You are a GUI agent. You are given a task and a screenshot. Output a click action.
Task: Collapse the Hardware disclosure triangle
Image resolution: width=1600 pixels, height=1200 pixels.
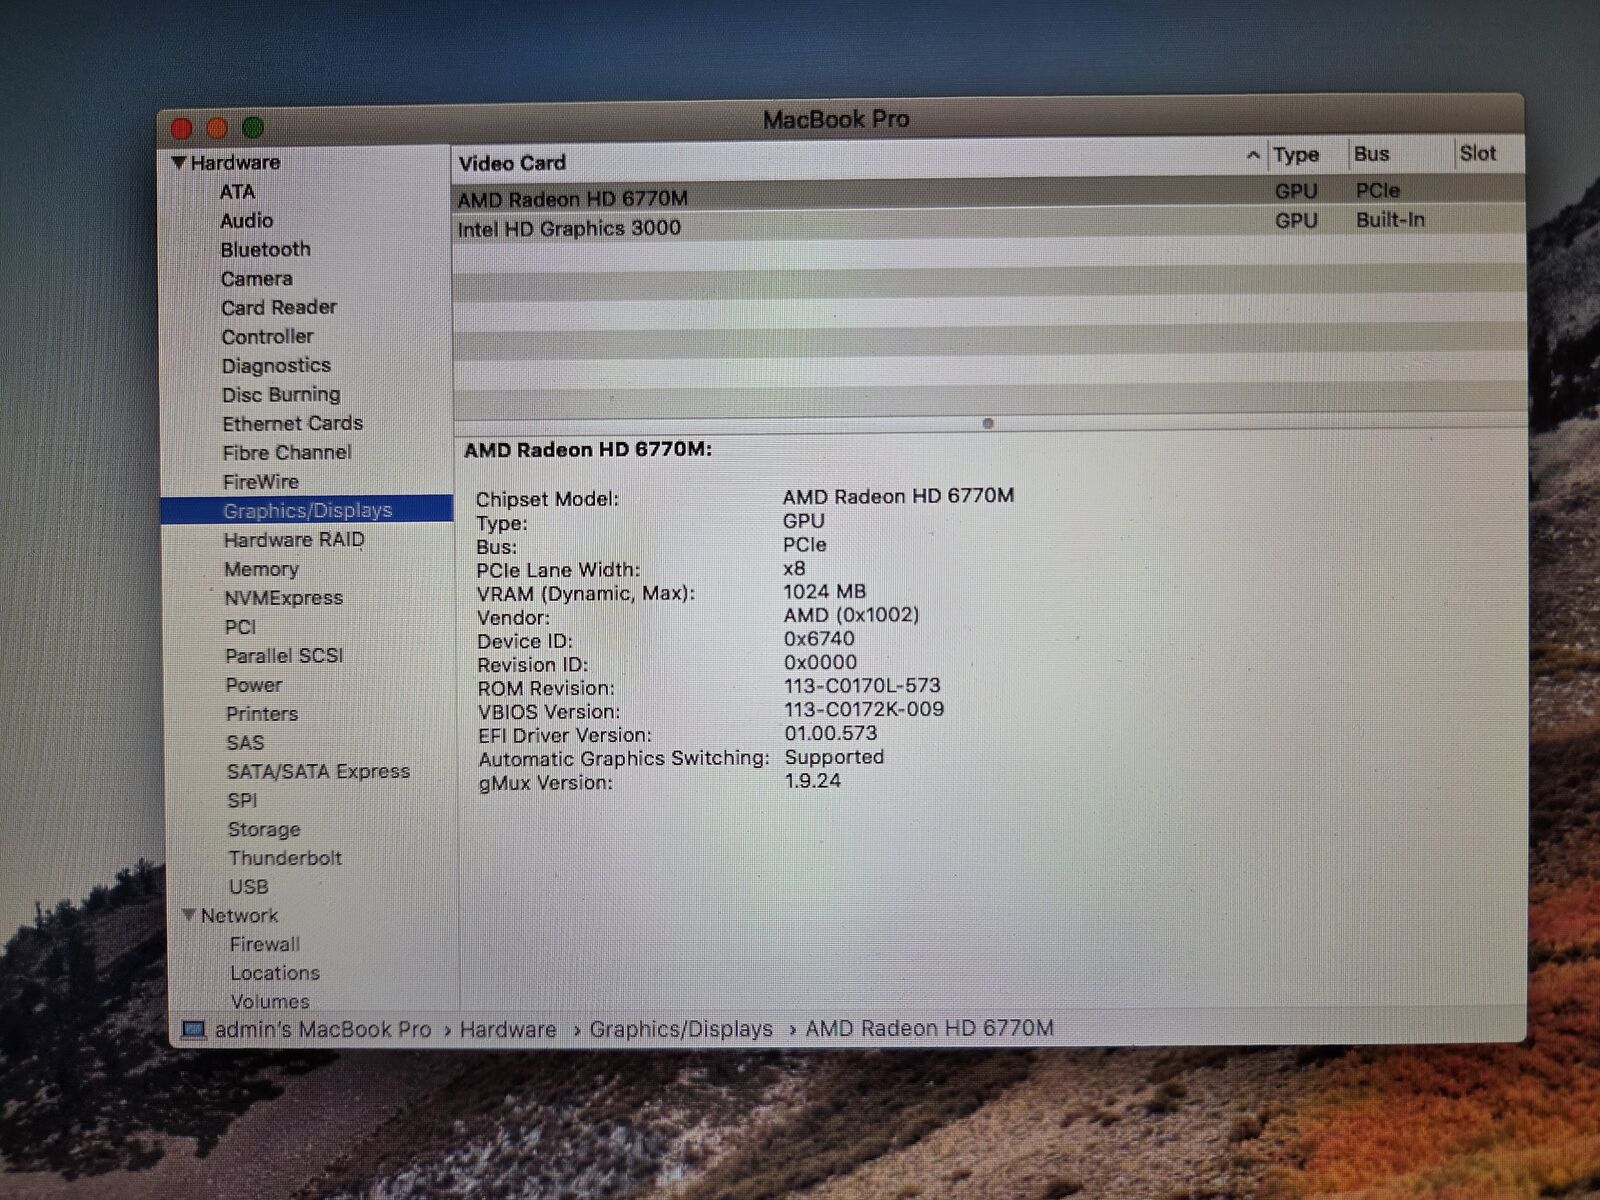pos(179,162)
